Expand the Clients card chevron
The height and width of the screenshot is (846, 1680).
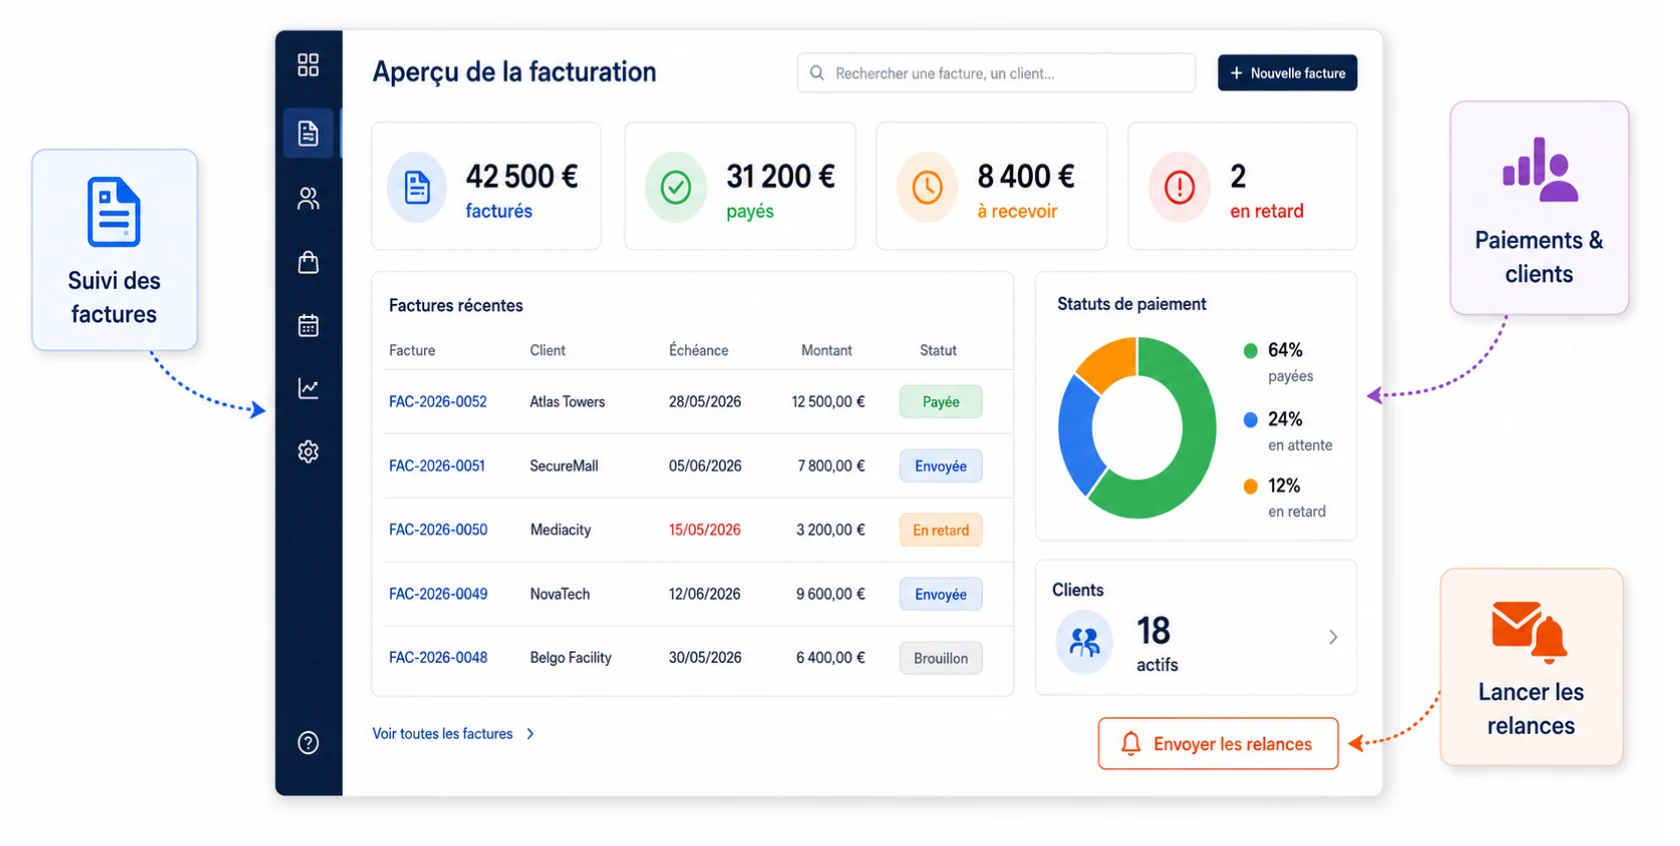tap(1333, 637)
